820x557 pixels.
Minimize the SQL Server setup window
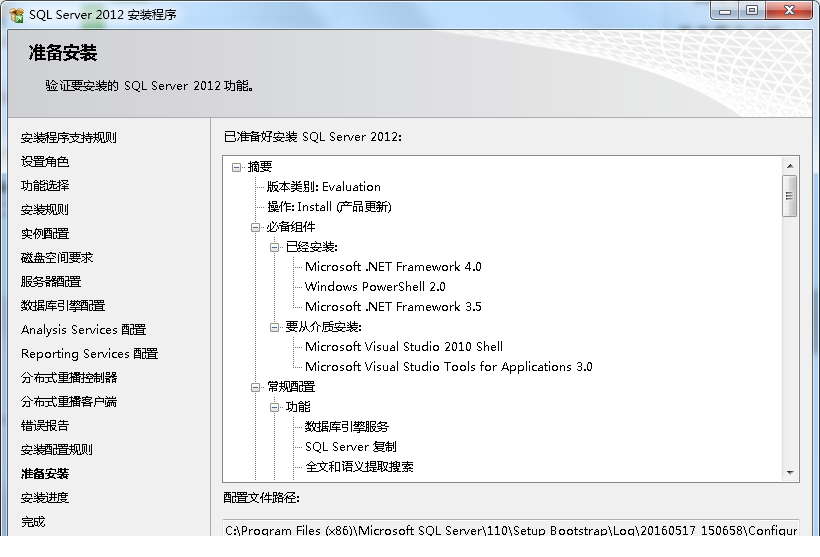tap(725, 11)
